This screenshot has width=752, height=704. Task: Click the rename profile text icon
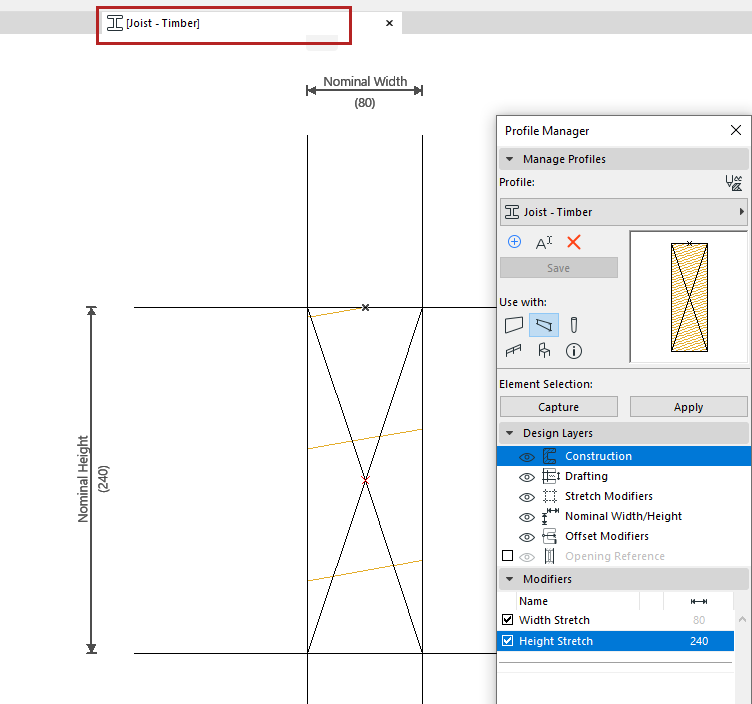tap(544, 242)
